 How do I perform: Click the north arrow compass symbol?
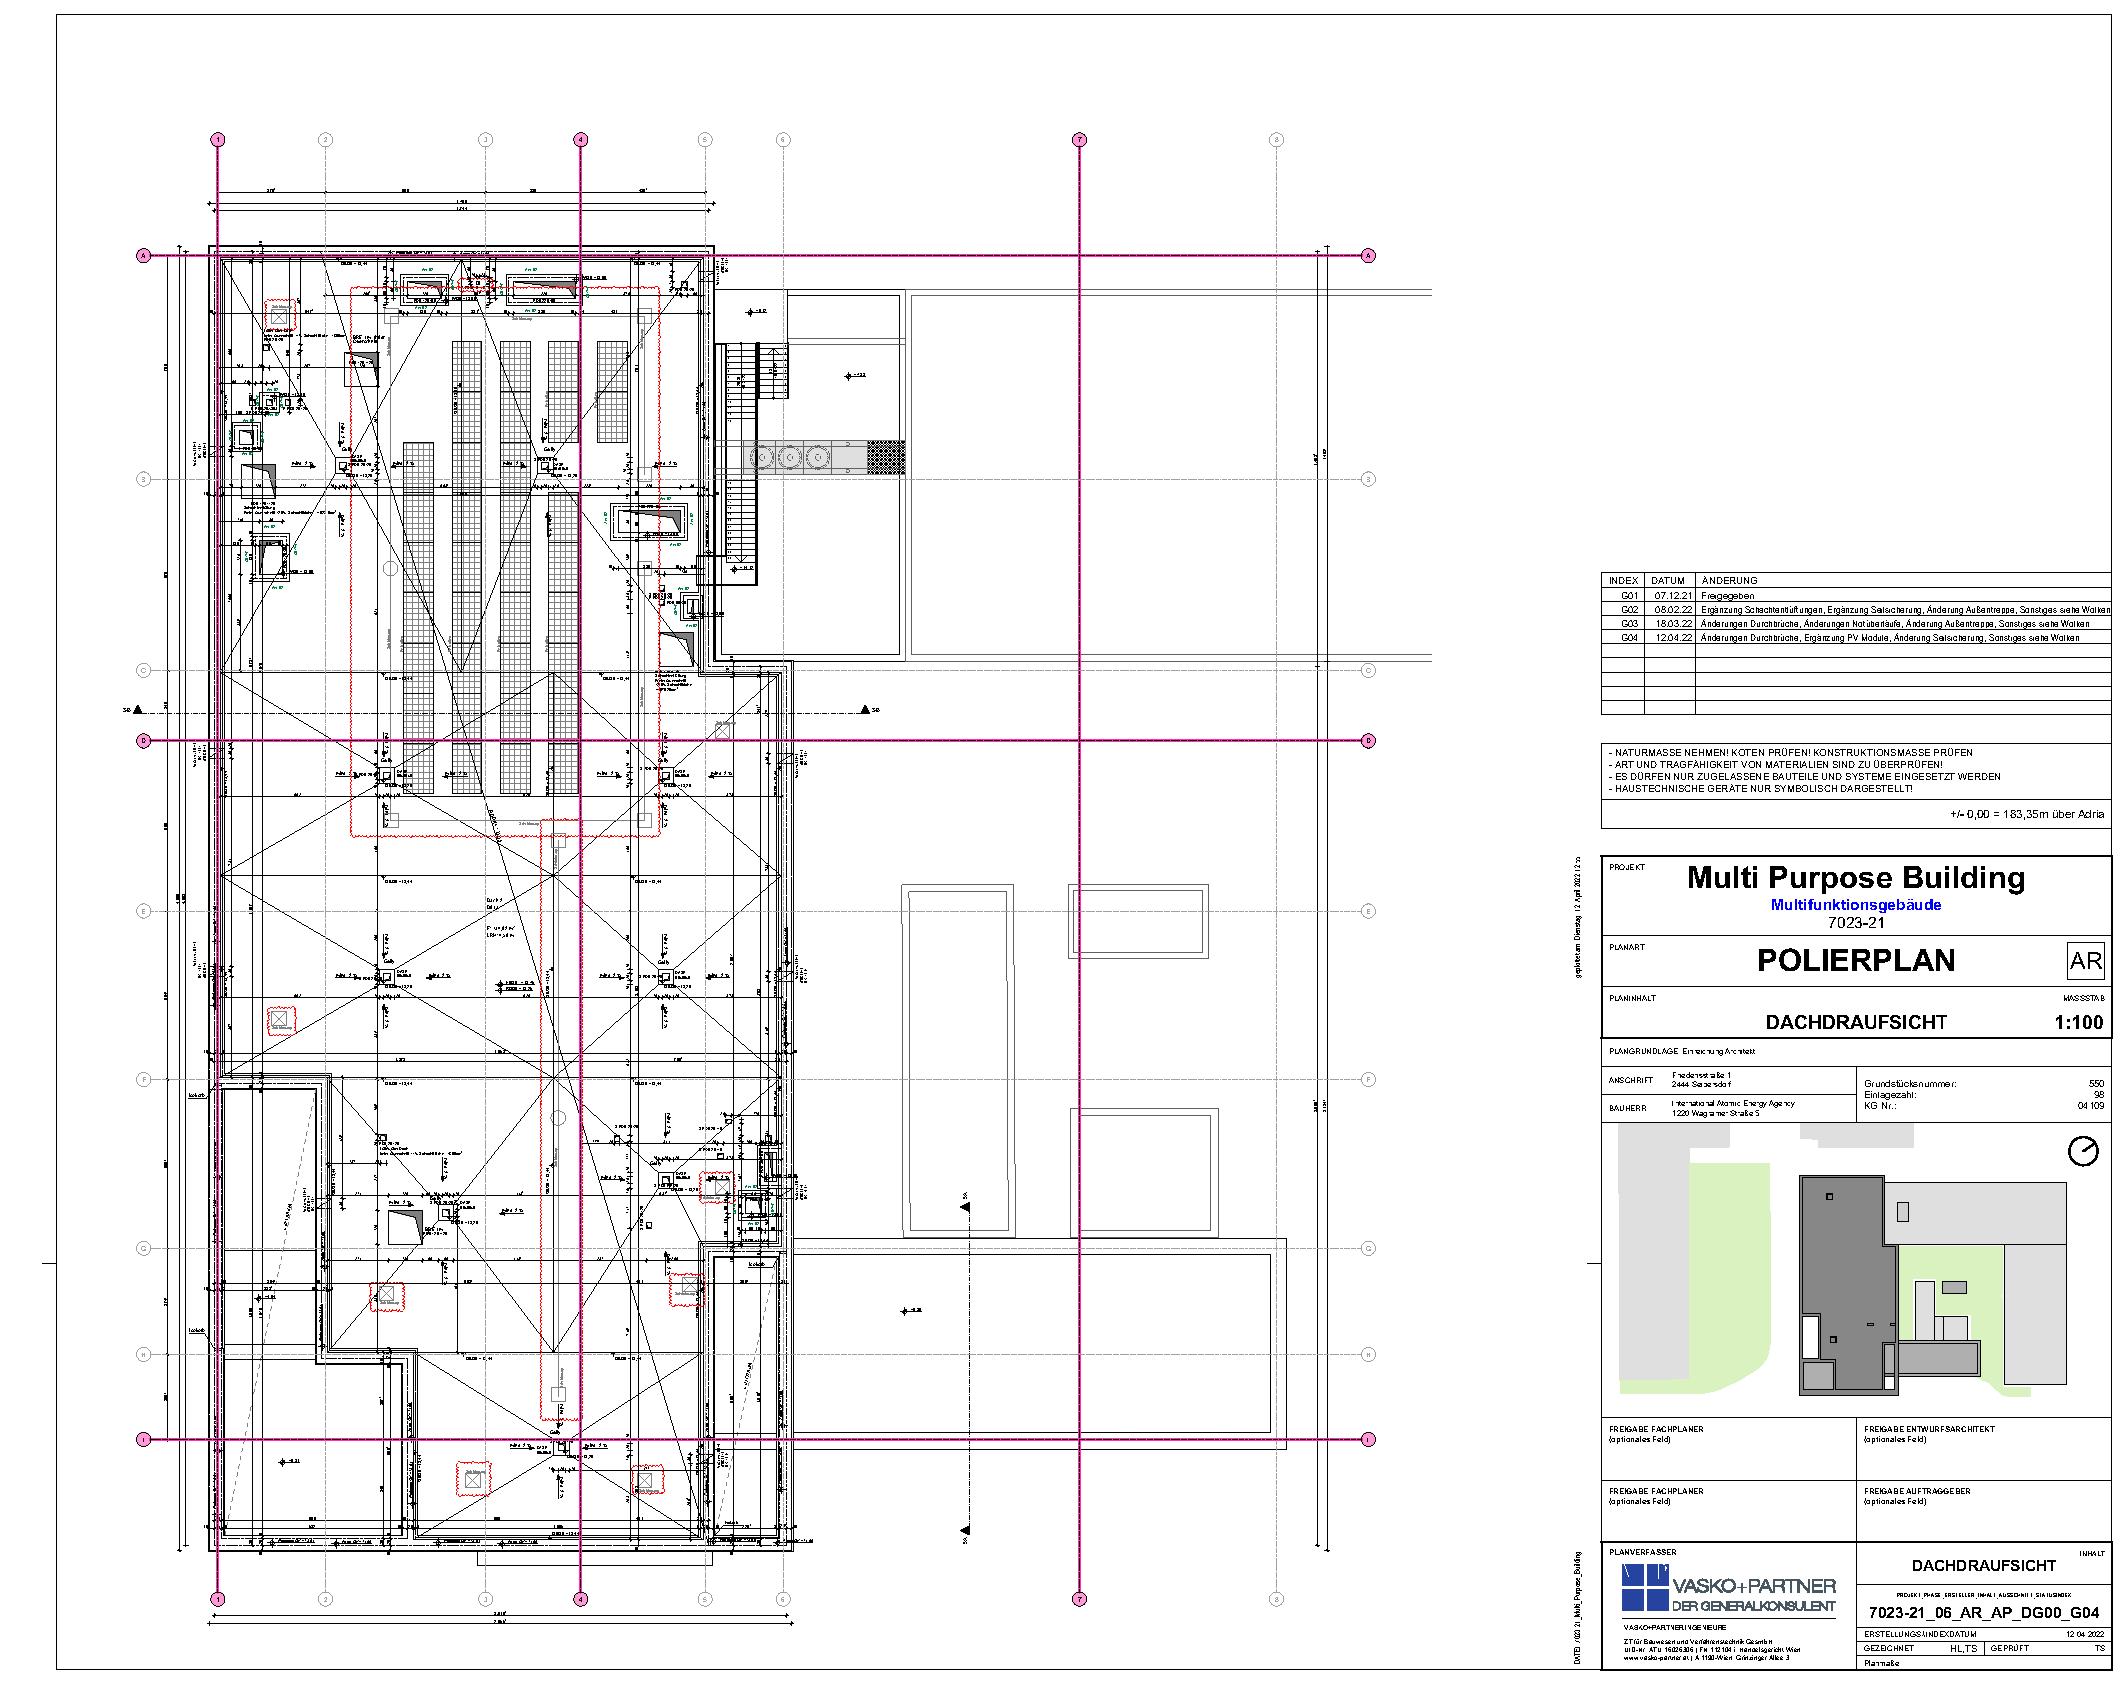(x=2083, y=1152)
